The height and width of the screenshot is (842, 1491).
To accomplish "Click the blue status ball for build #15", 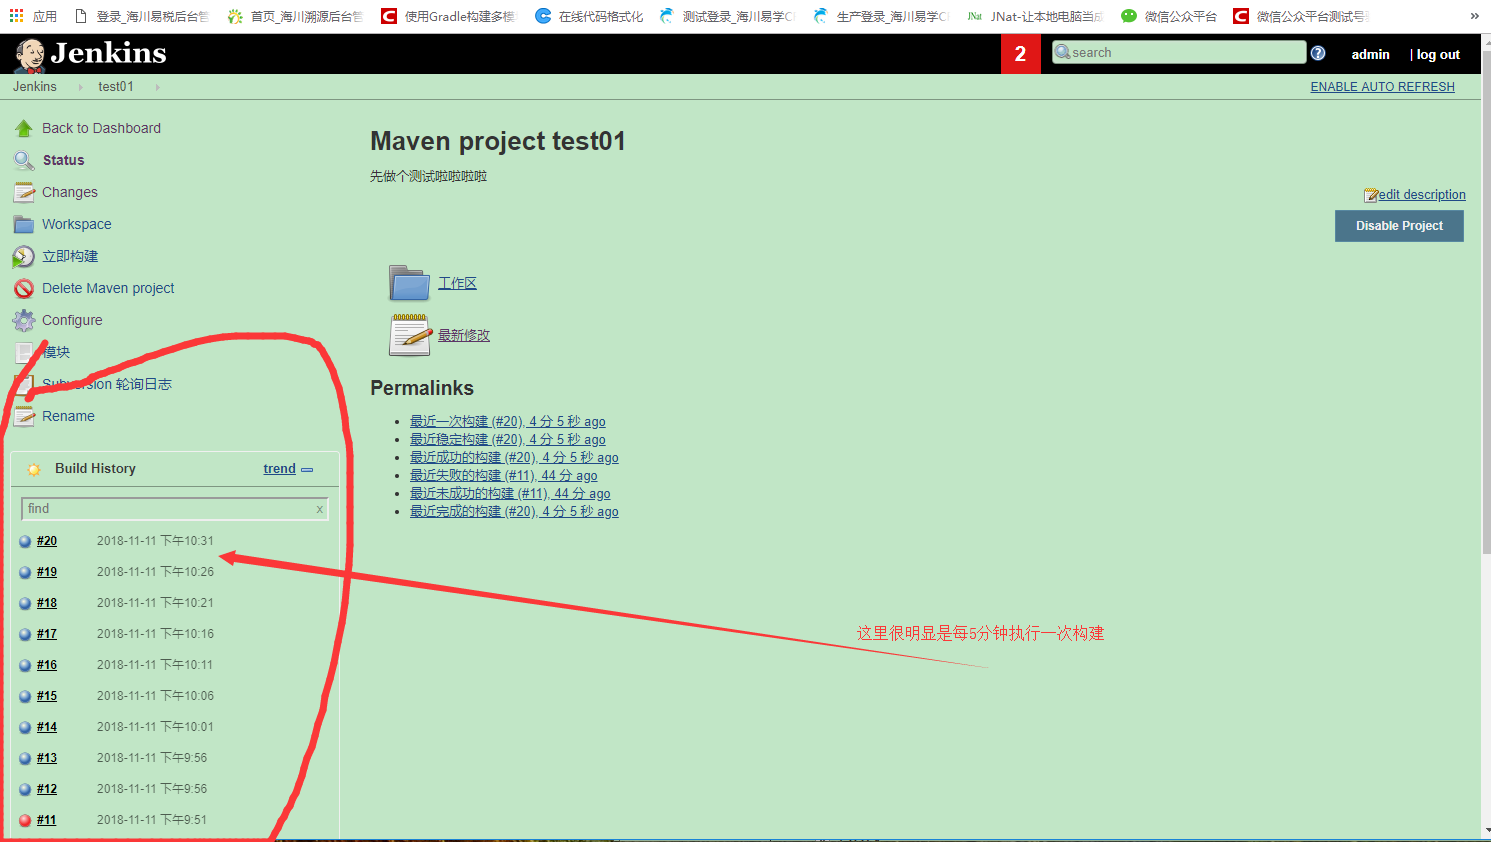I will (25, 696).
